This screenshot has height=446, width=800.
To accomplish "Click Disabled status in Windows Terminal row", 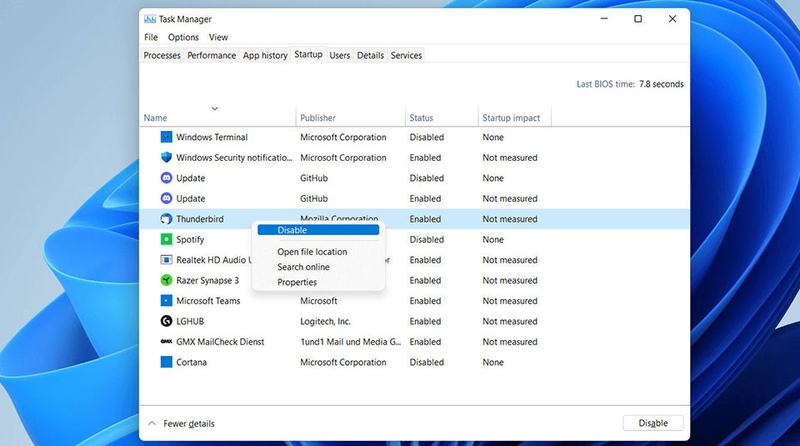I will 427,137.
